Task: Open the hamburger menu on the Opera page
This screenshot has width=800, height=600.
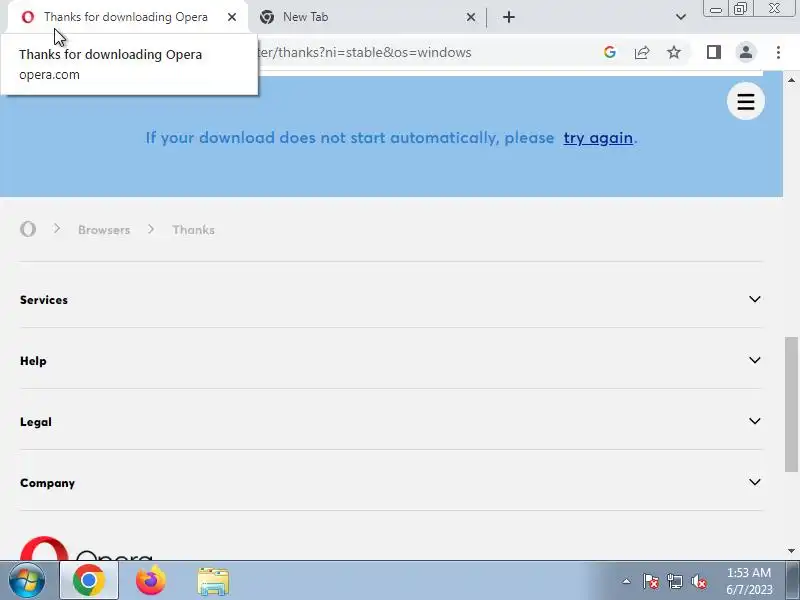Action: [x=745, y=101]
